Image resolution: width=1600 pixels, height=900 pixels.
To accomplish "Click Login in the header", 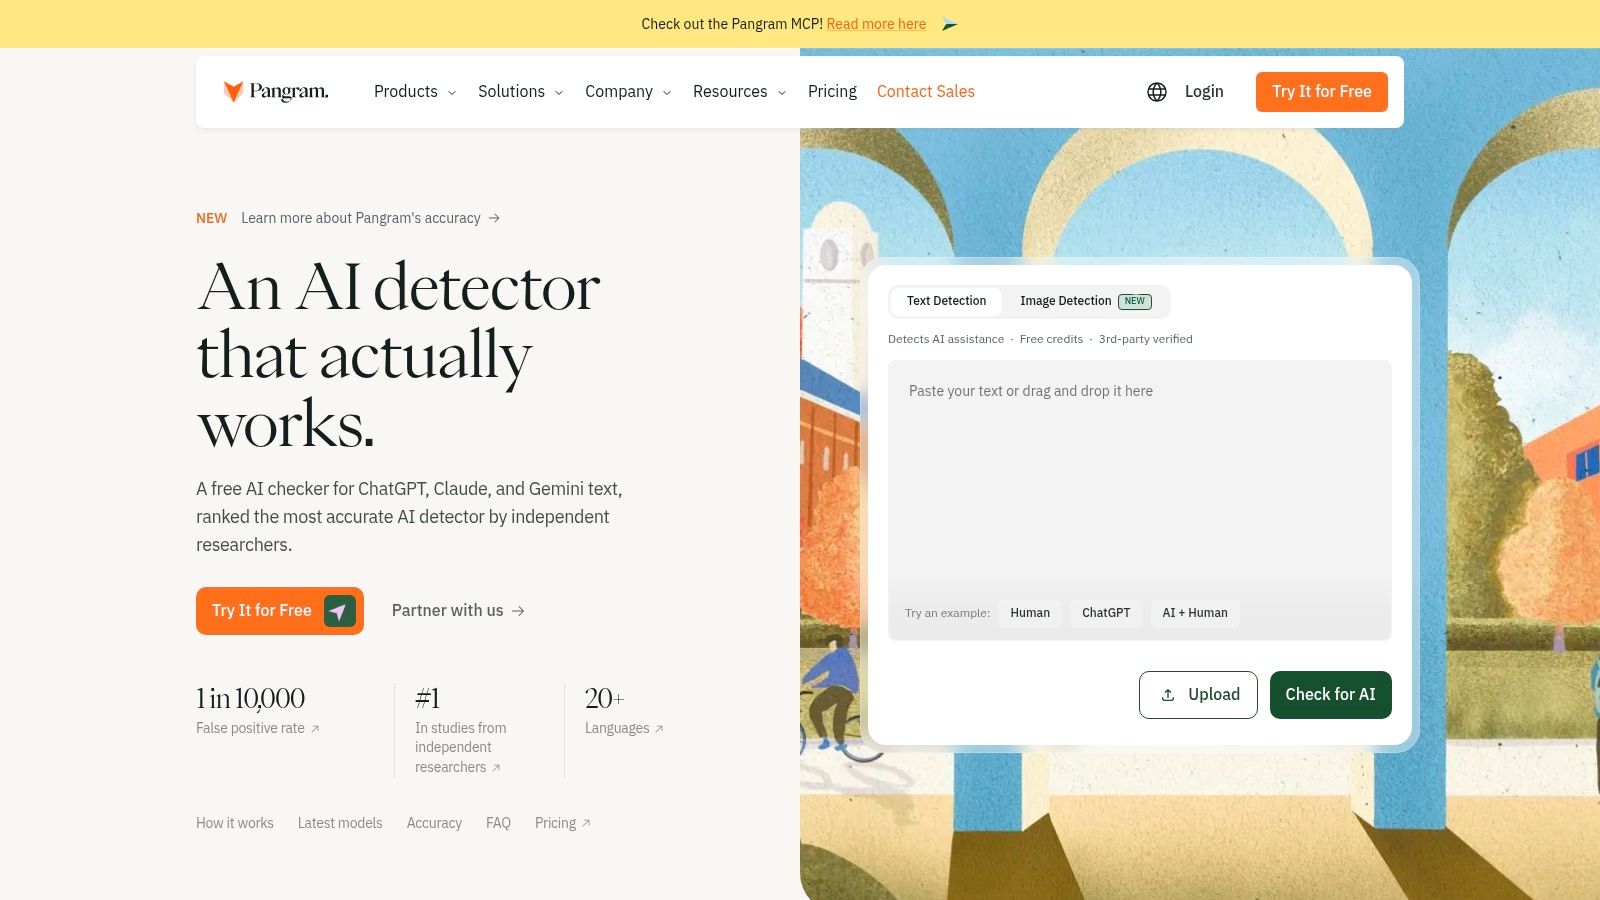I will coord(1204,92).
